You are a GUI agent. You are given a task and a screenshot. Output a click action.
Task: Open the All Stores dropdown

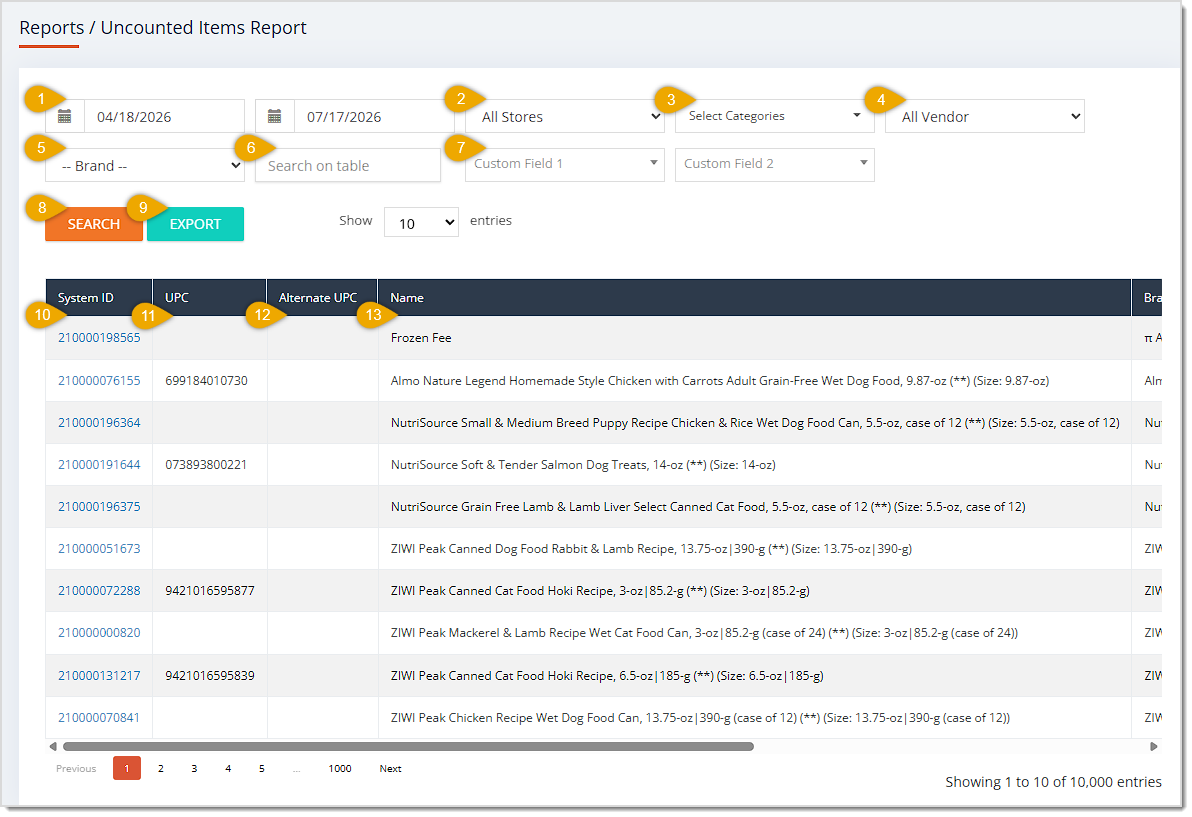[x=565, y=116]
